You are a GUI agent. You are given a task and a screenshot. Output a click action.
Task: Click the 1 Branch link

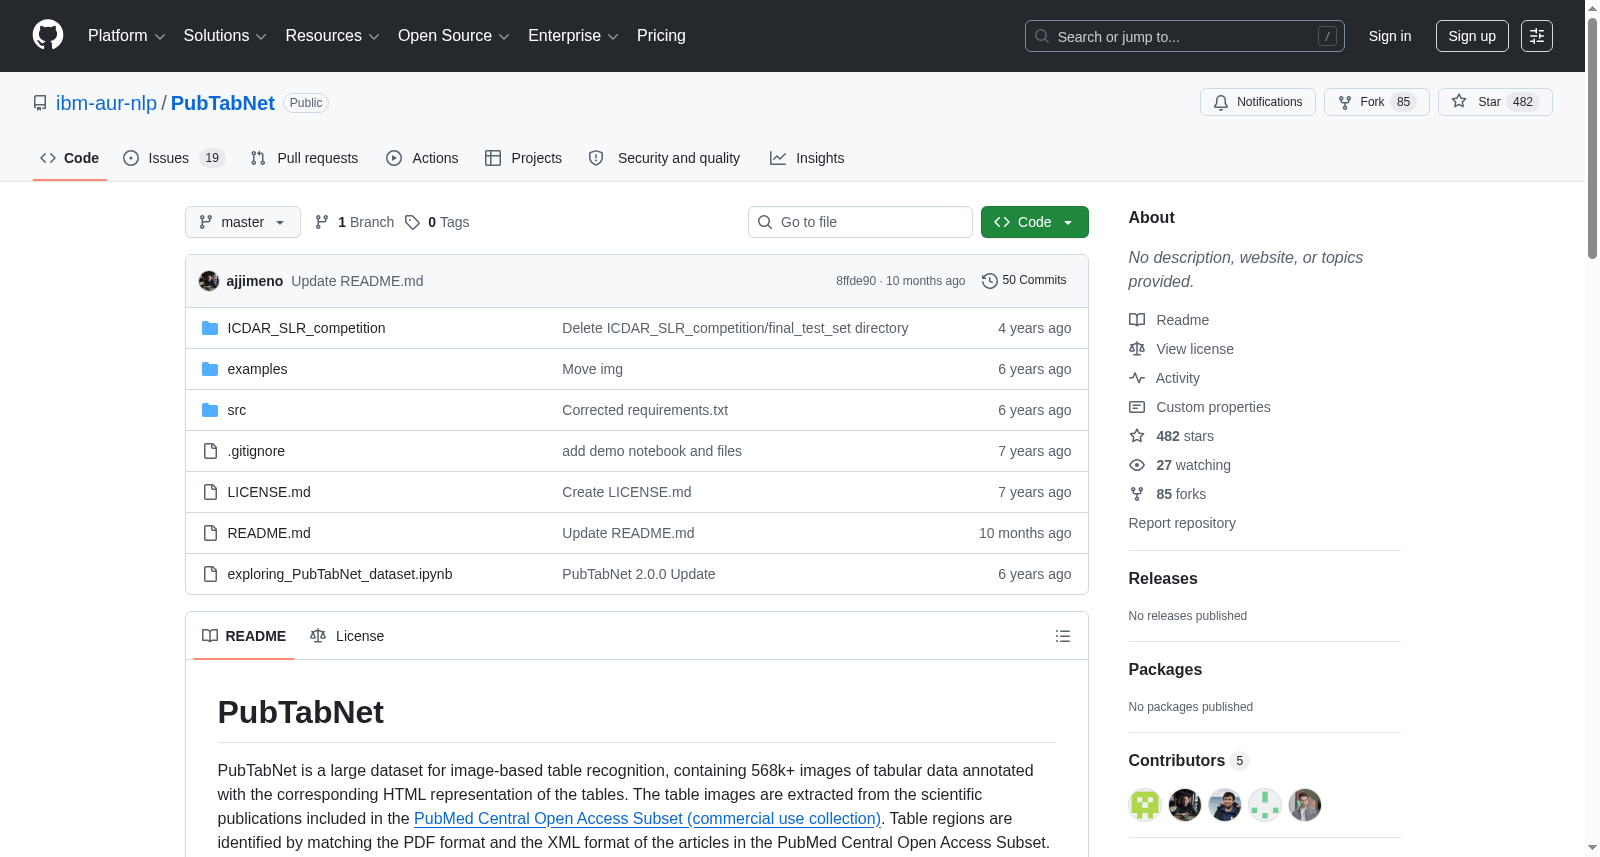(354, 222)
